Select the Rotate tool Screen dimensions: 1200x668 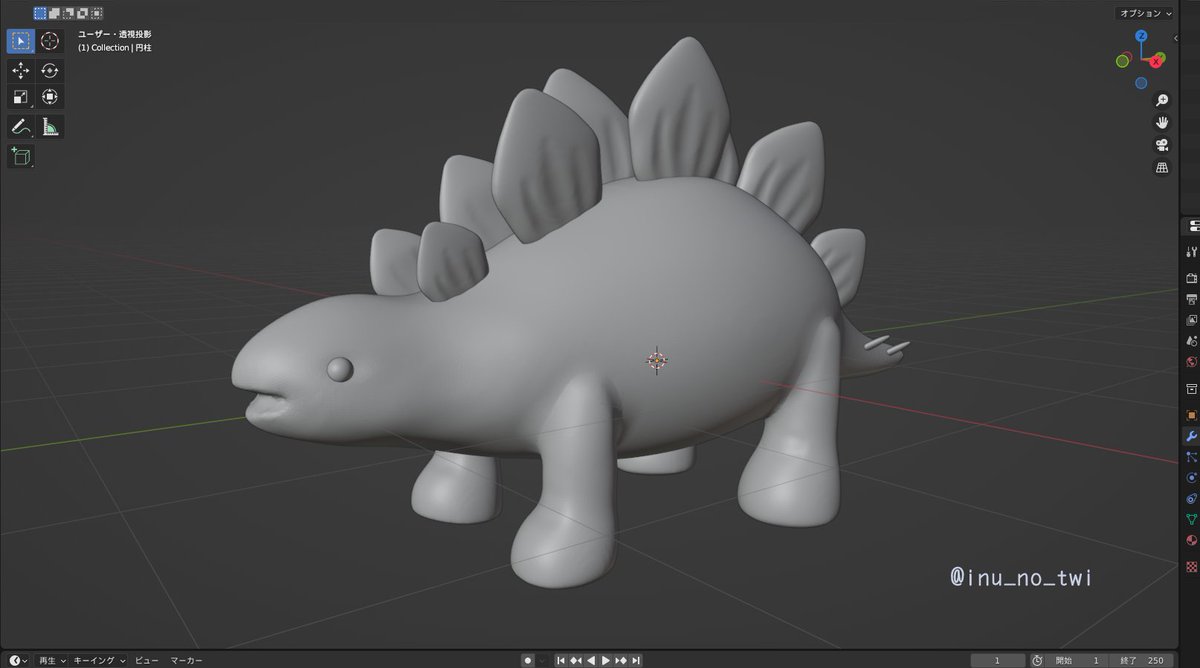tap(50, 70)
